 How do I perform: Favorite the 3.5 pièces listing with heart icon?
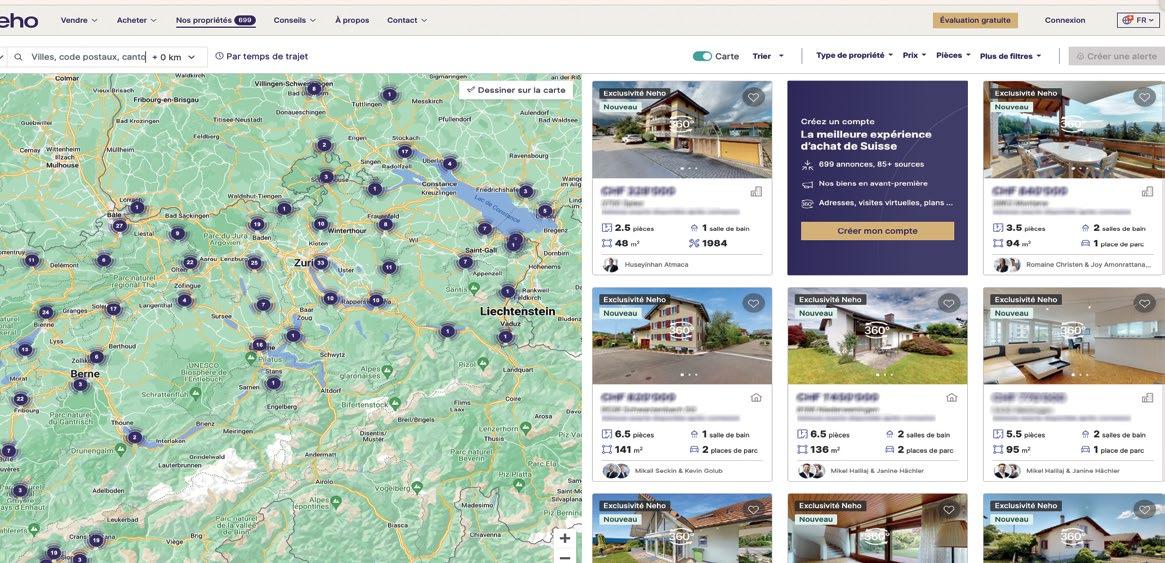point(1144,97)
